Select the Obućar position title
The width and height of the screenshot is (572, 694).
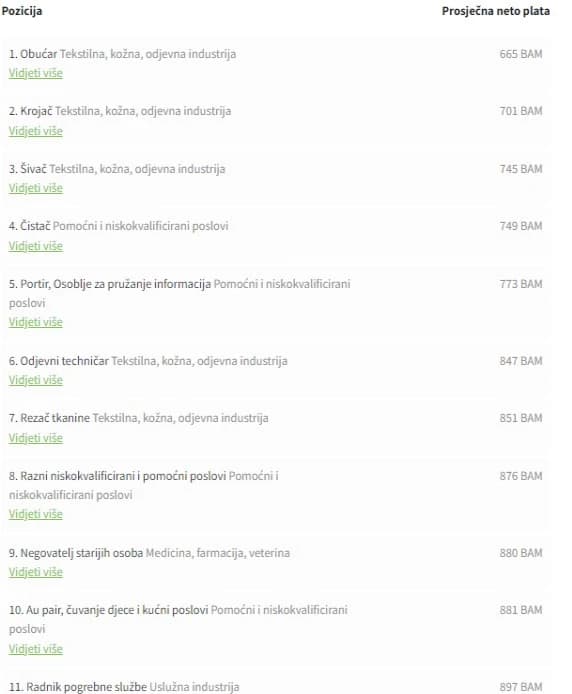coord(39,54)
